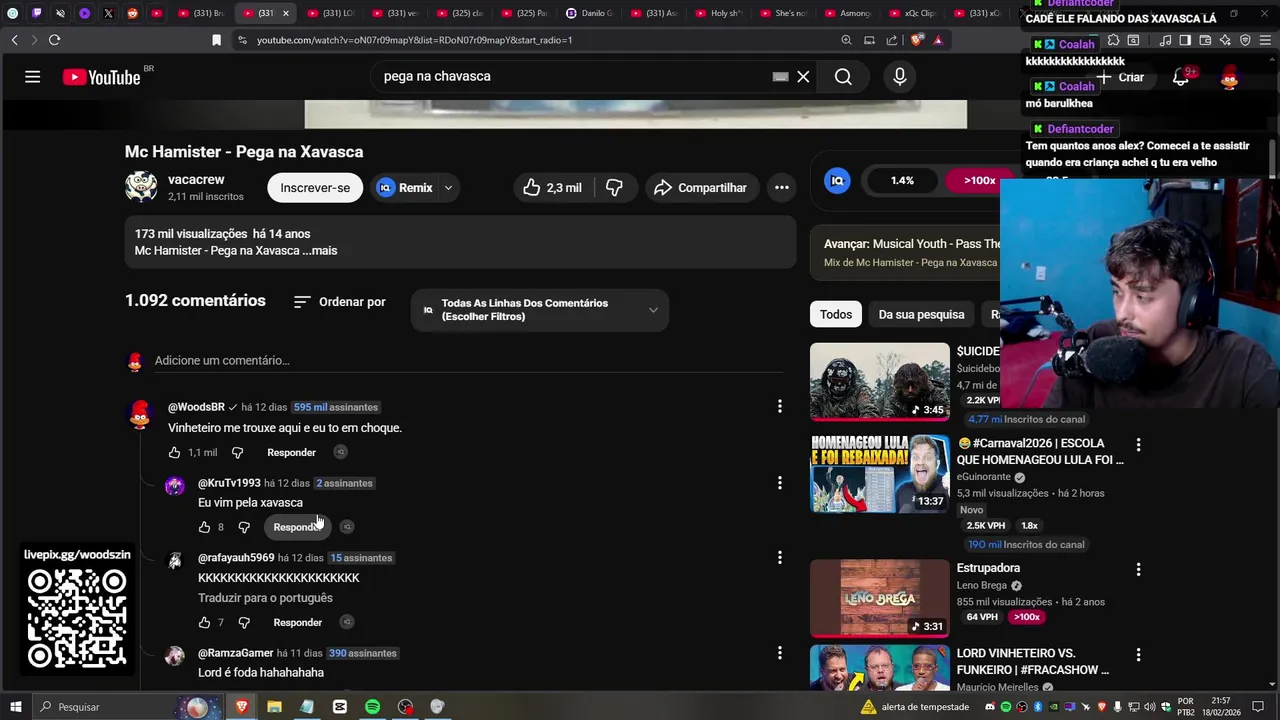The image size is (1280, 720).
Task: Like the WoodsBR comment
Action: click(174, 452)
